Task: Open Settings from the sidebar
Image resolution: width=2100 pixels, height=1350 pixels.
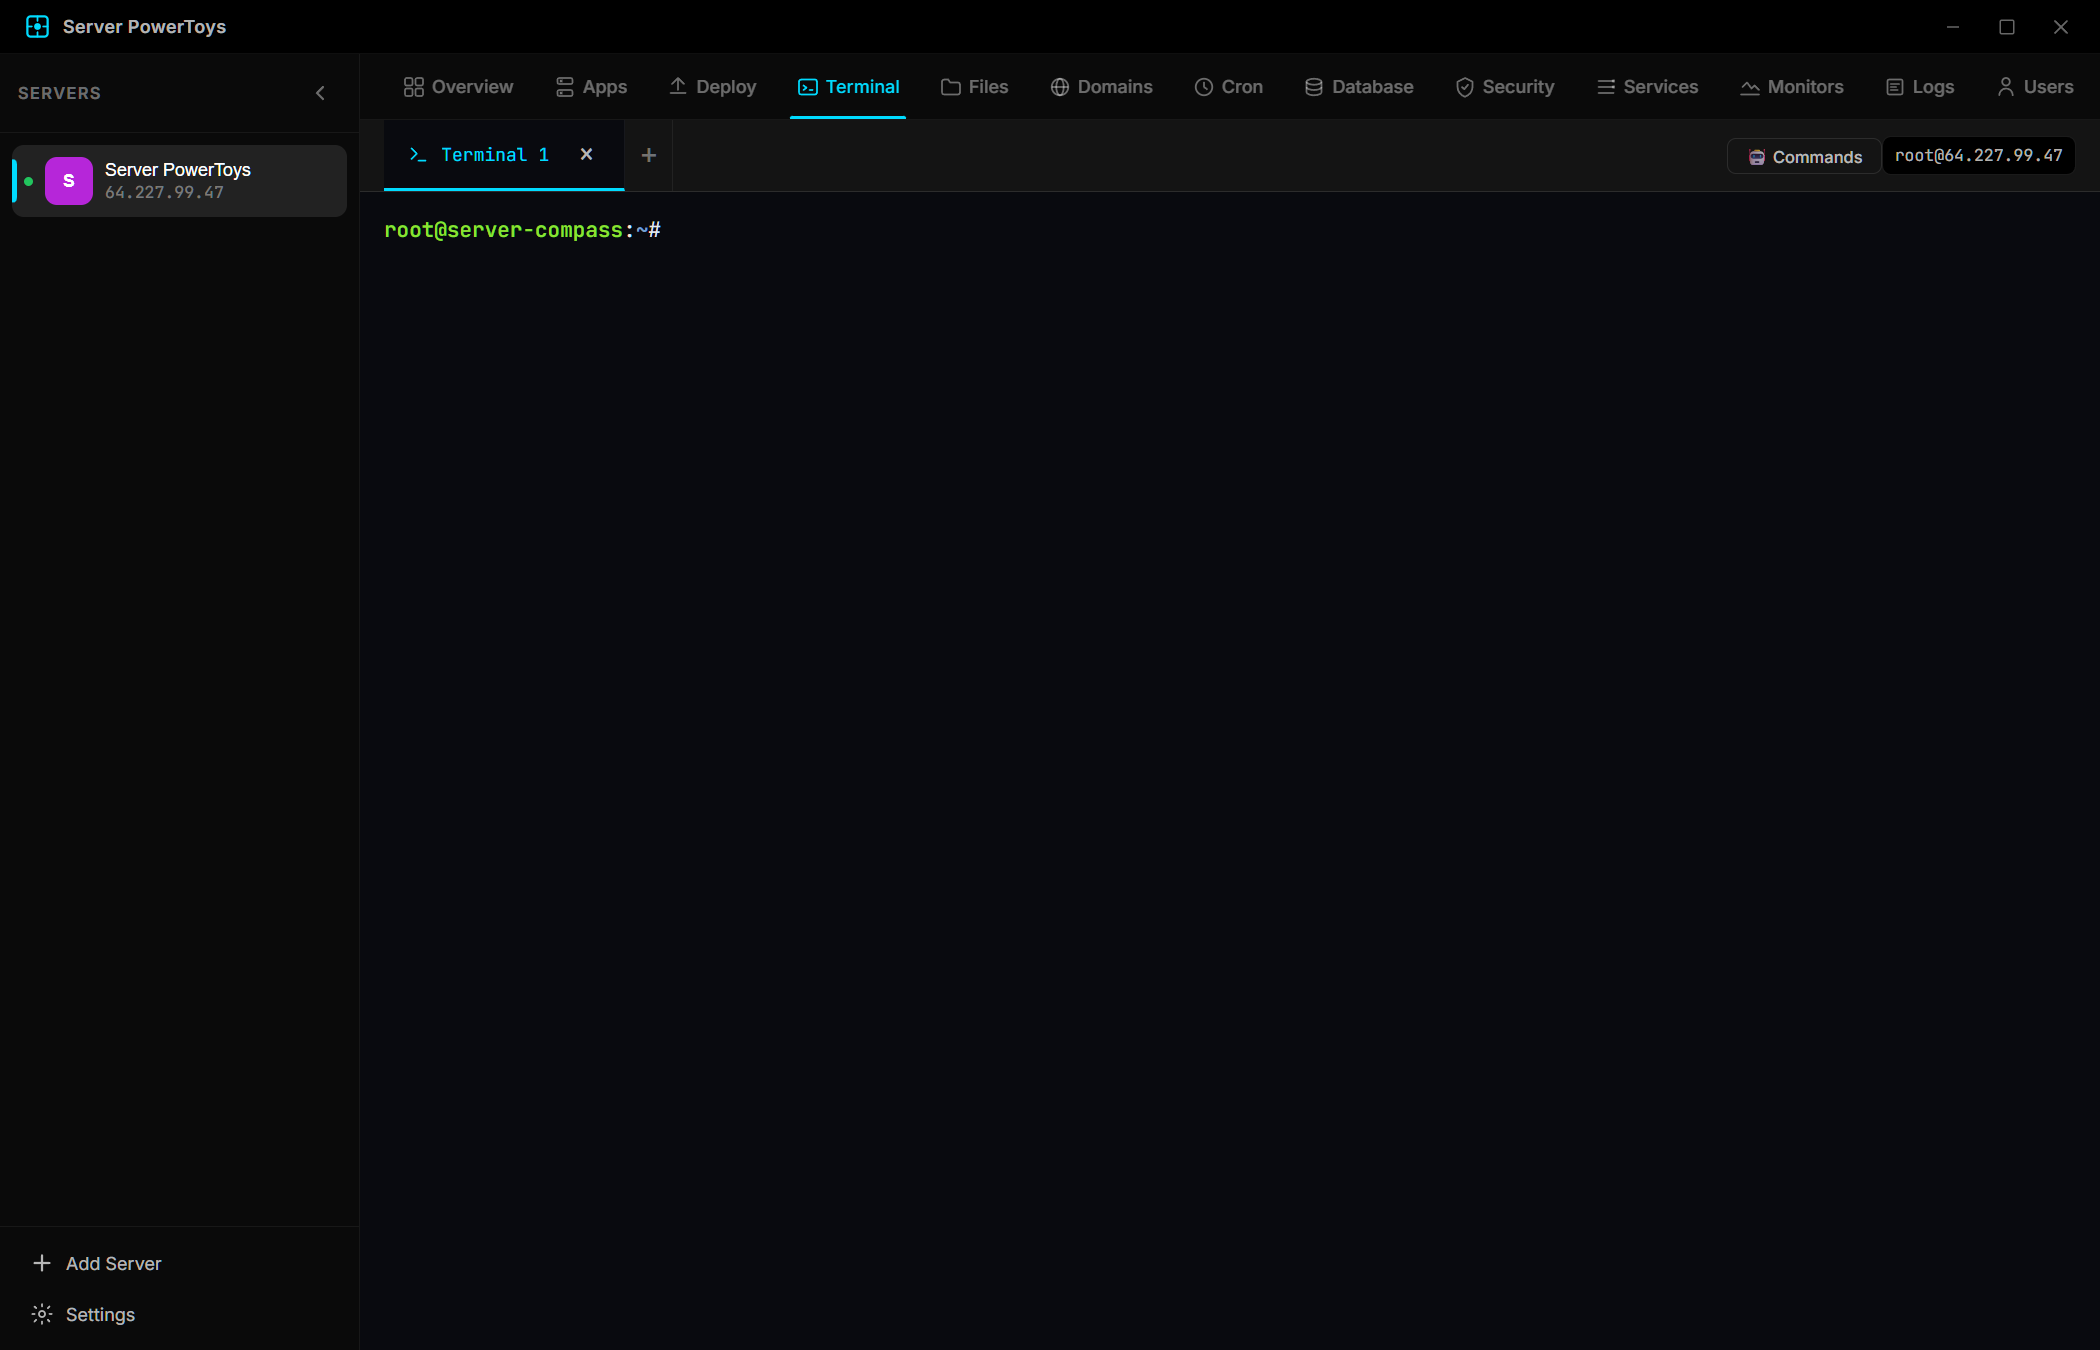Action: 84,1314
